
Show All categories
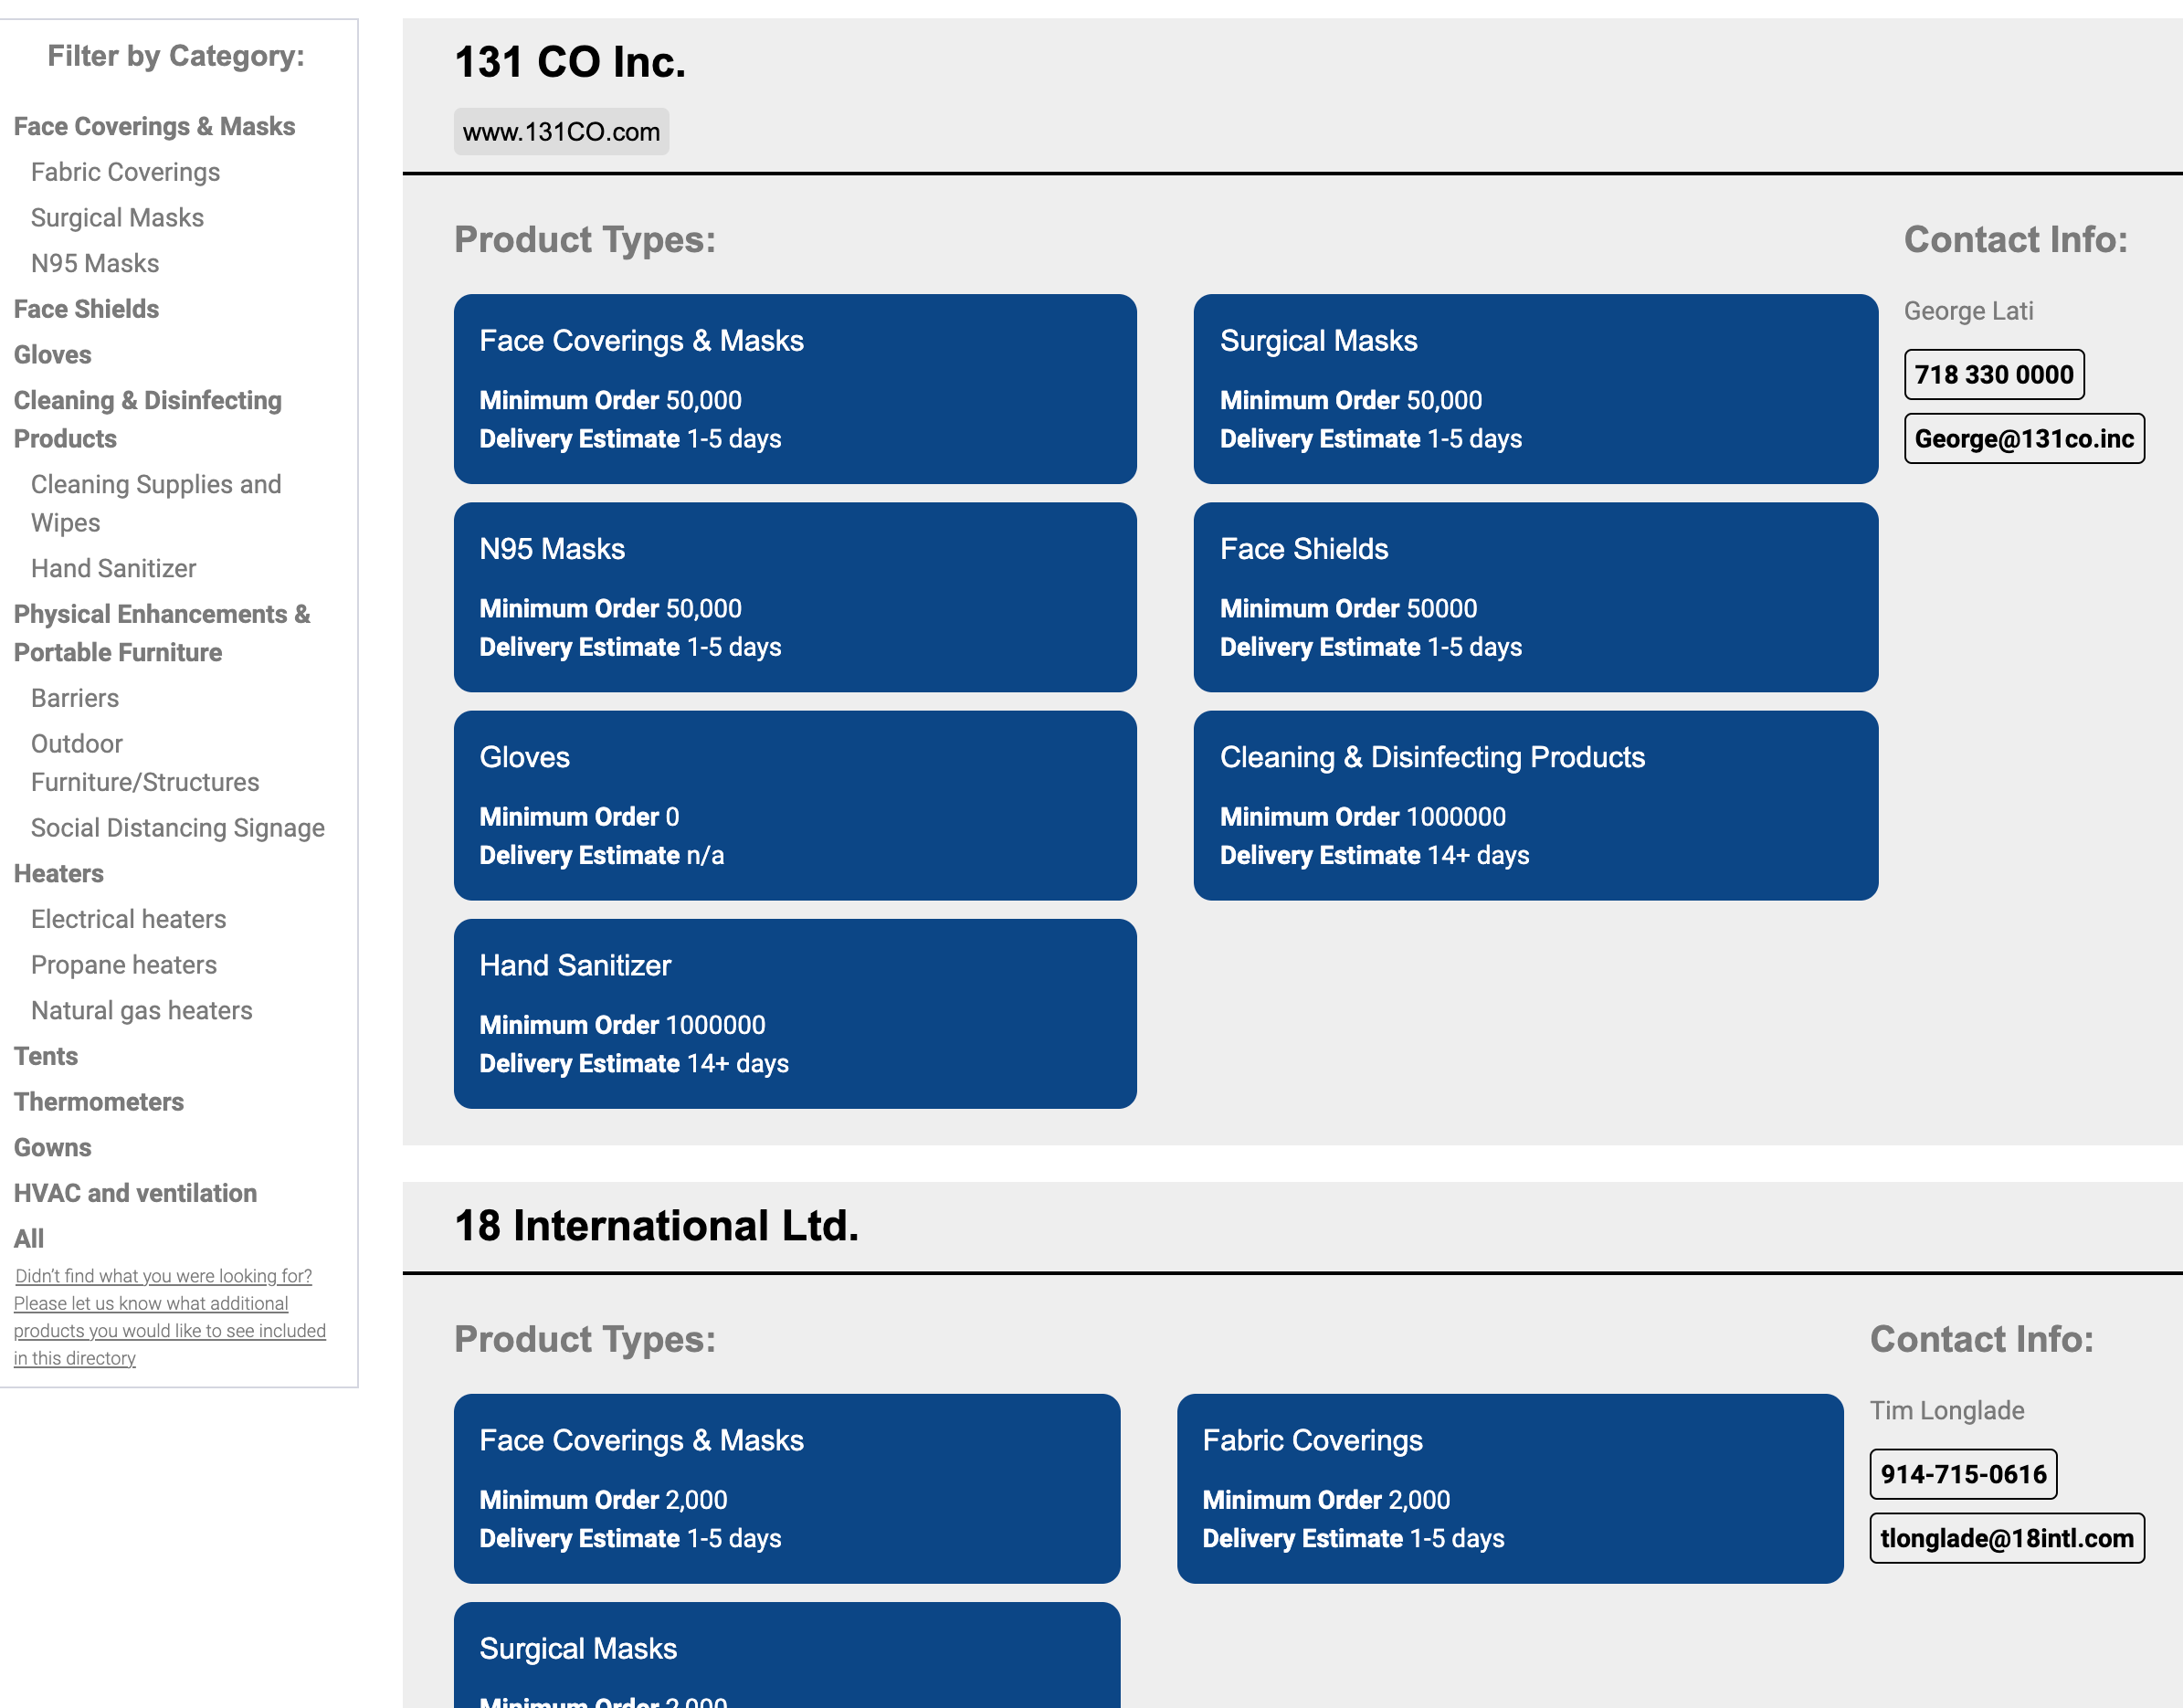pyautogui.click(x=29, y=1239)
